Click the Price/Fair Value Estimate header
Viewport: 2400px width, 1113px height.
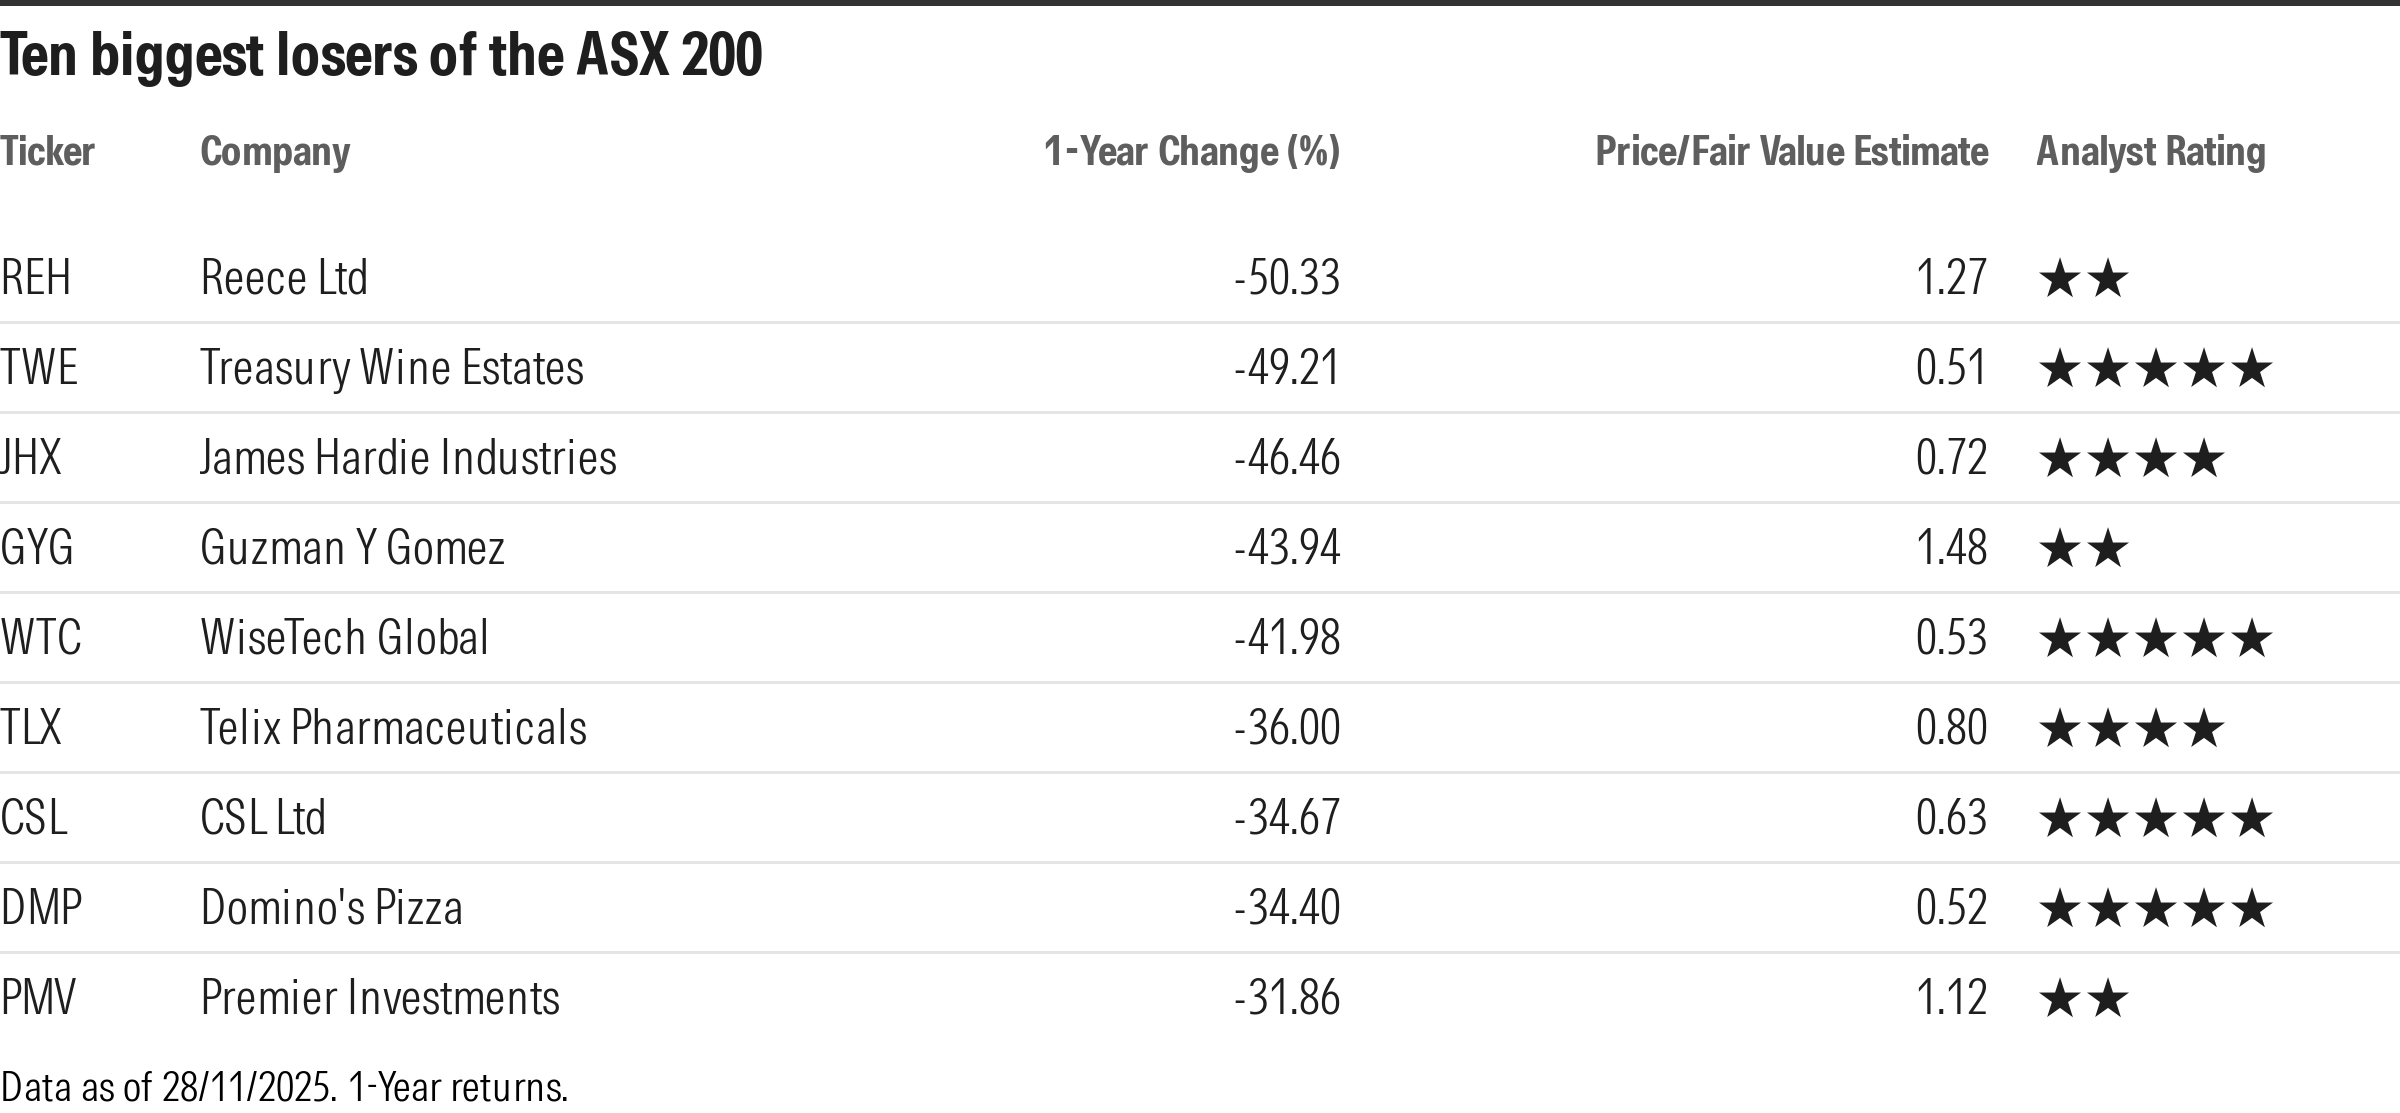(1791, 152)
